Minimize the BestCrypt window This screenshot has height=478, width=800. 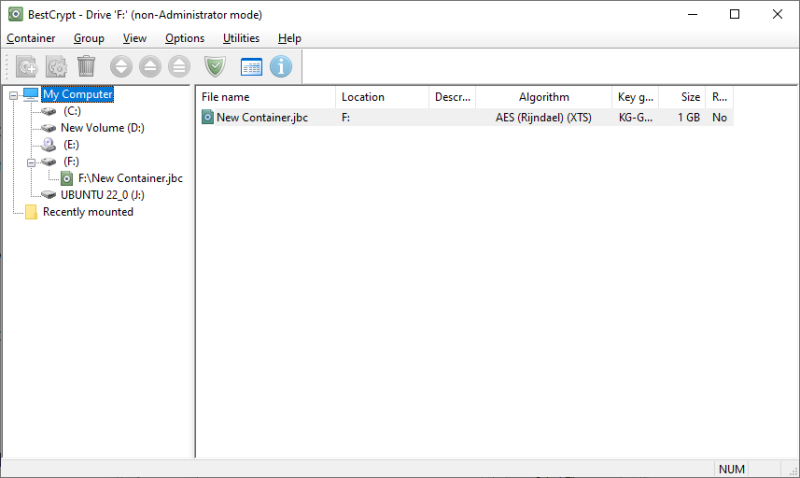tap(692, 14)
